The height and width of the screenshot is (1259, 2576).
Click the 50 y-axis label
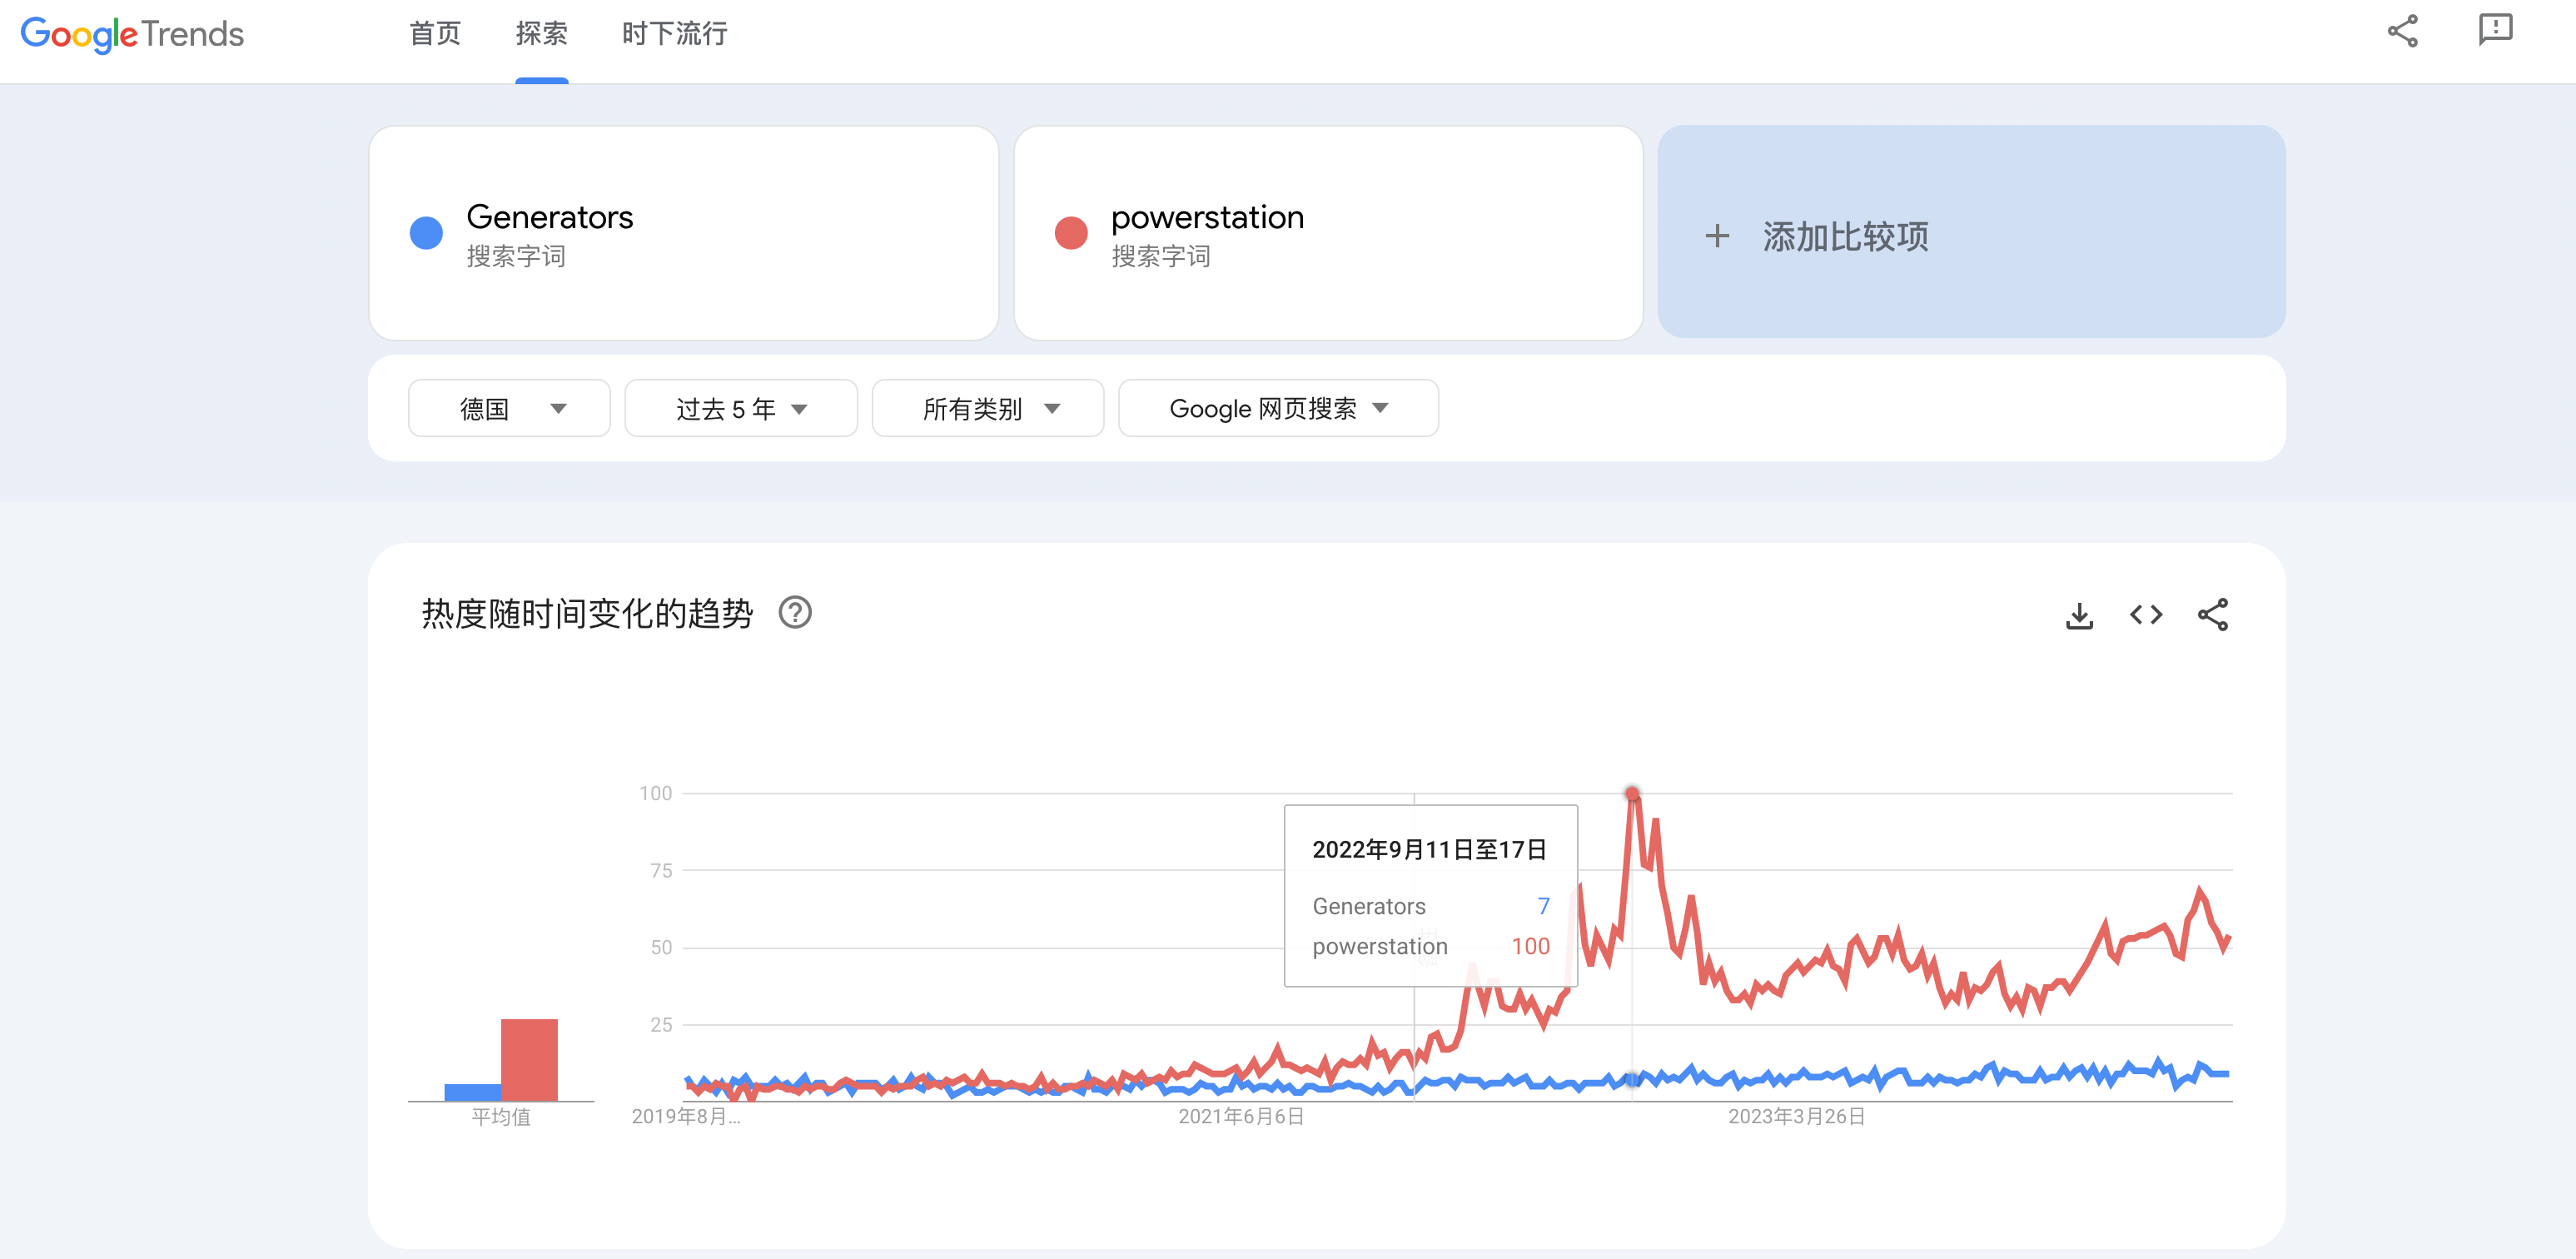[x=661, y=948]
